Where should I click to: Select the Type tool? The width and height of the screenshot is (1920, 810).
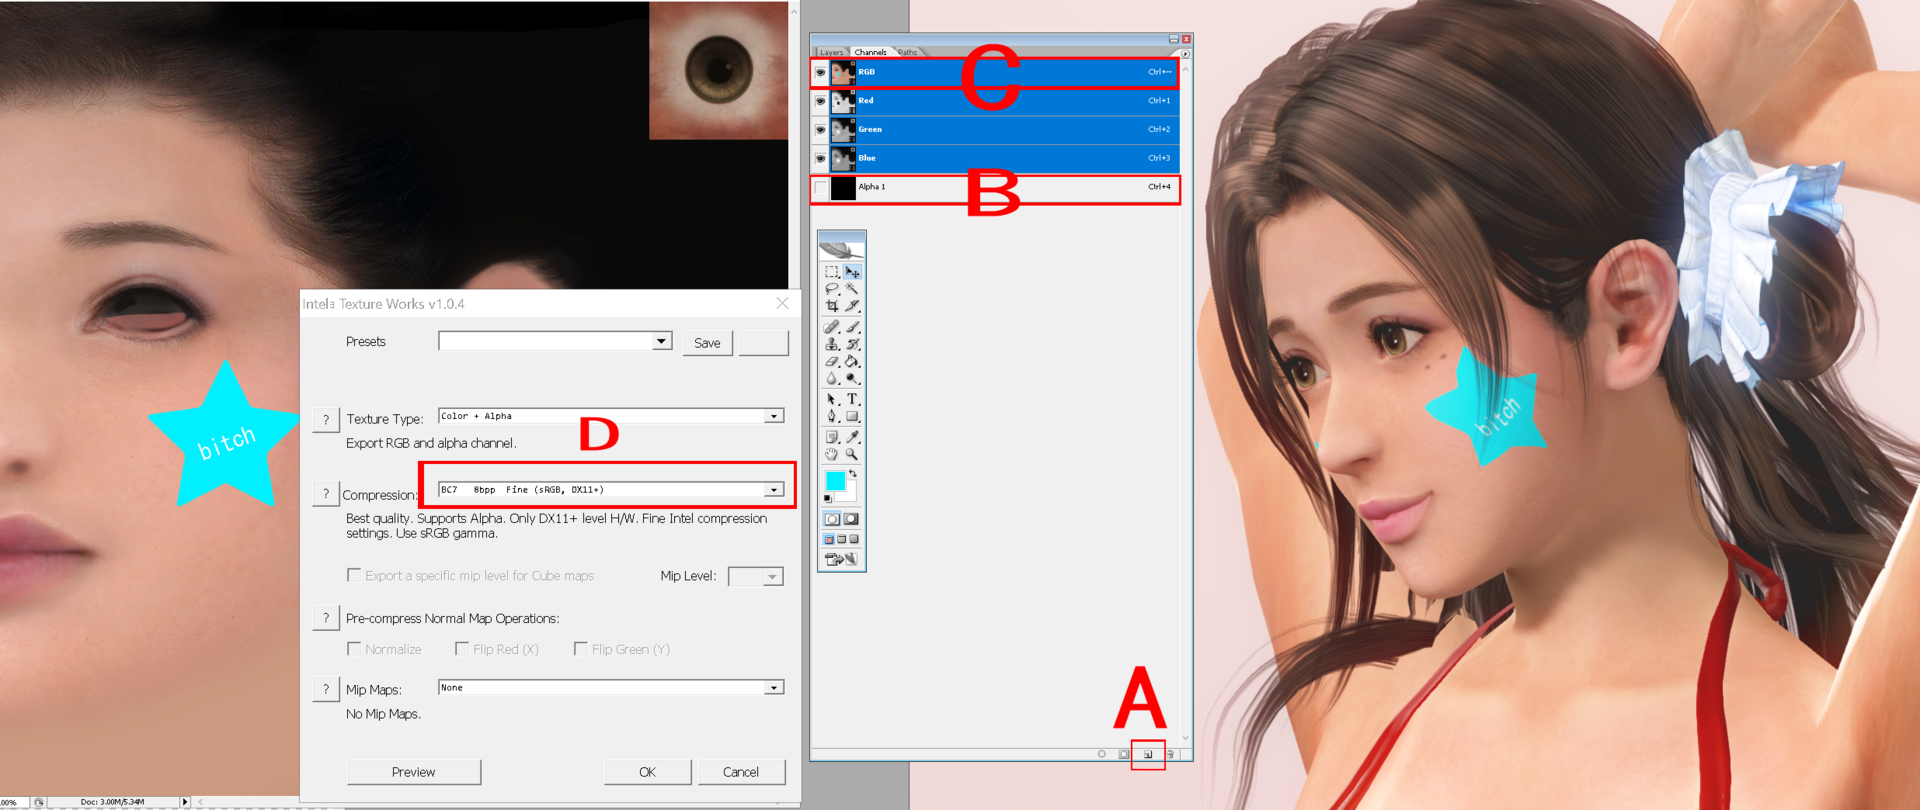[x=852, y=399]
